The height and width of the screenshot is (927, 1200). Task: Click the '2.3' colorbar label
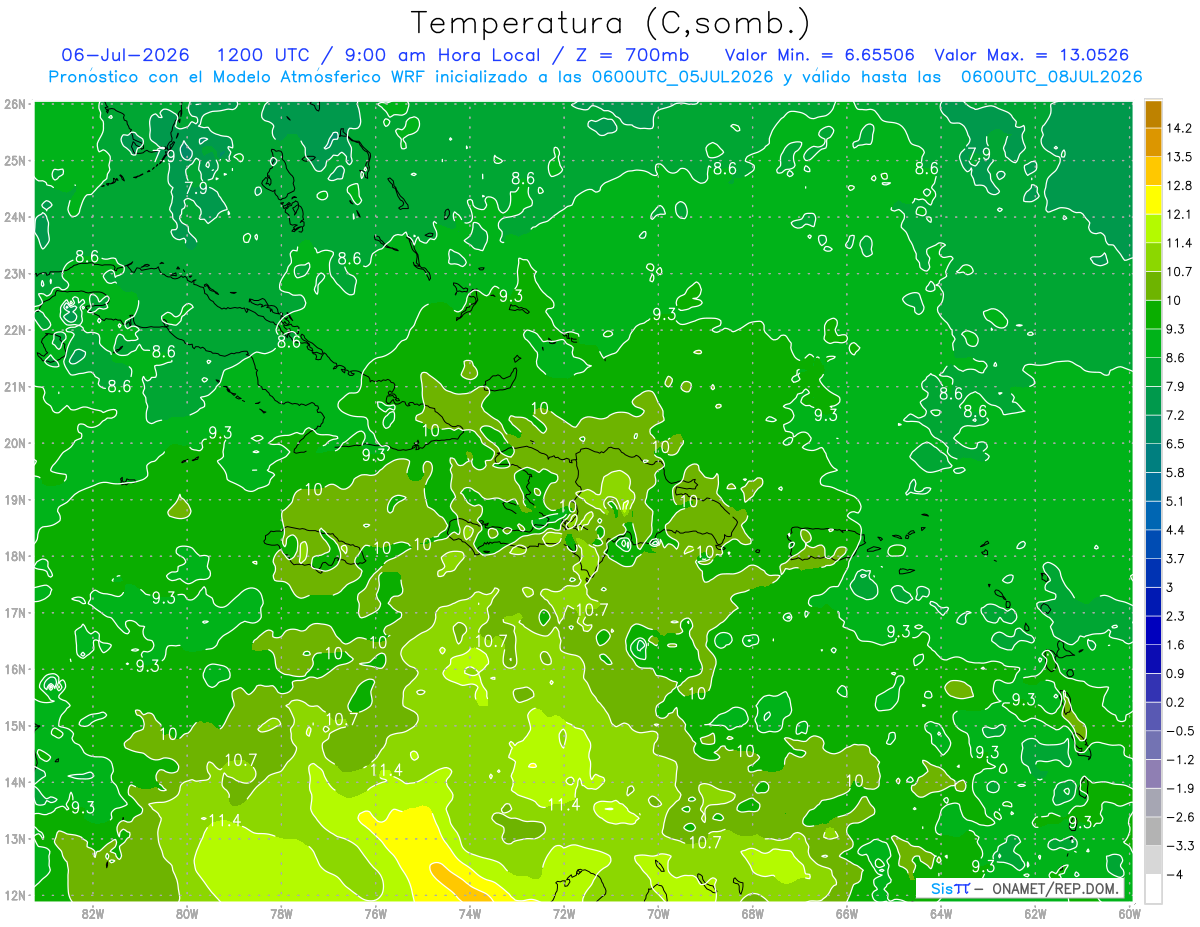1176,616
